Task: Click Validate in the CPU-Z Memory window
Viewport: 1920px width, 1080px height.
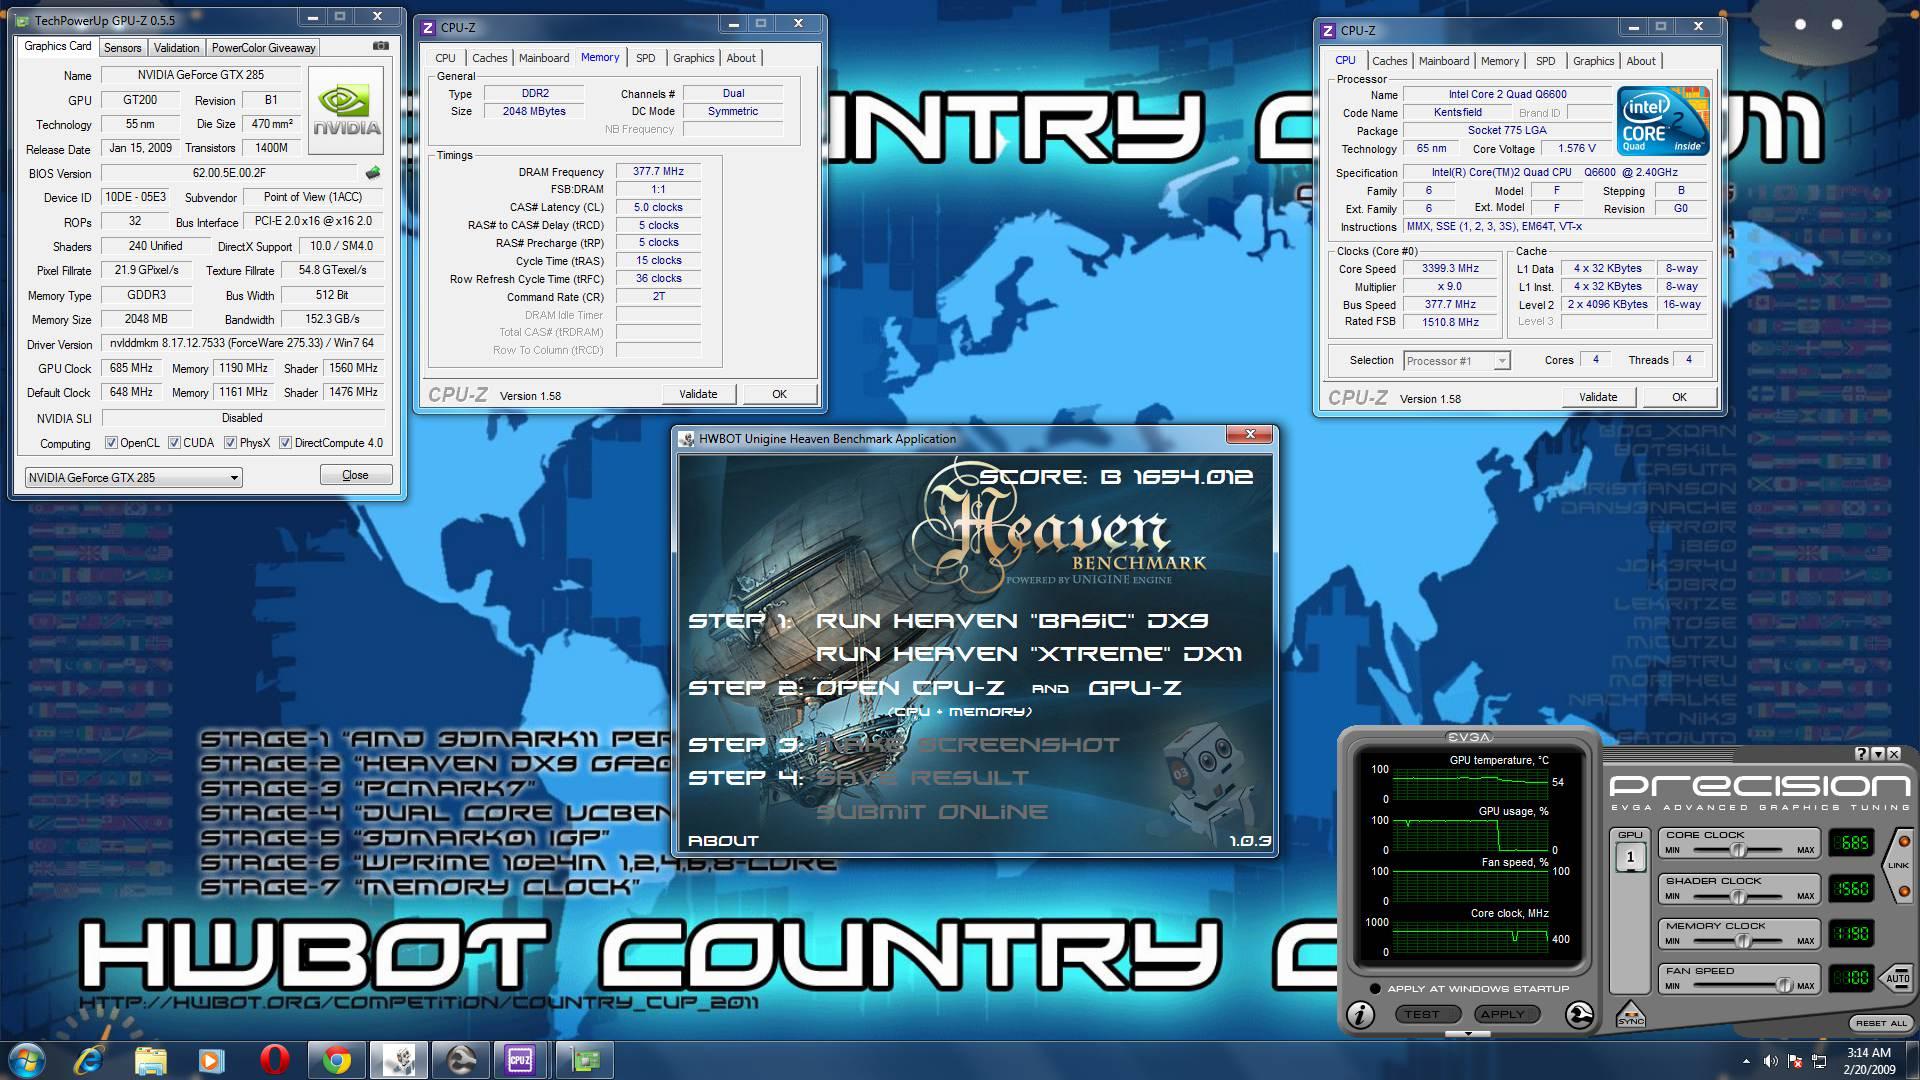Action: click(698, 394)
